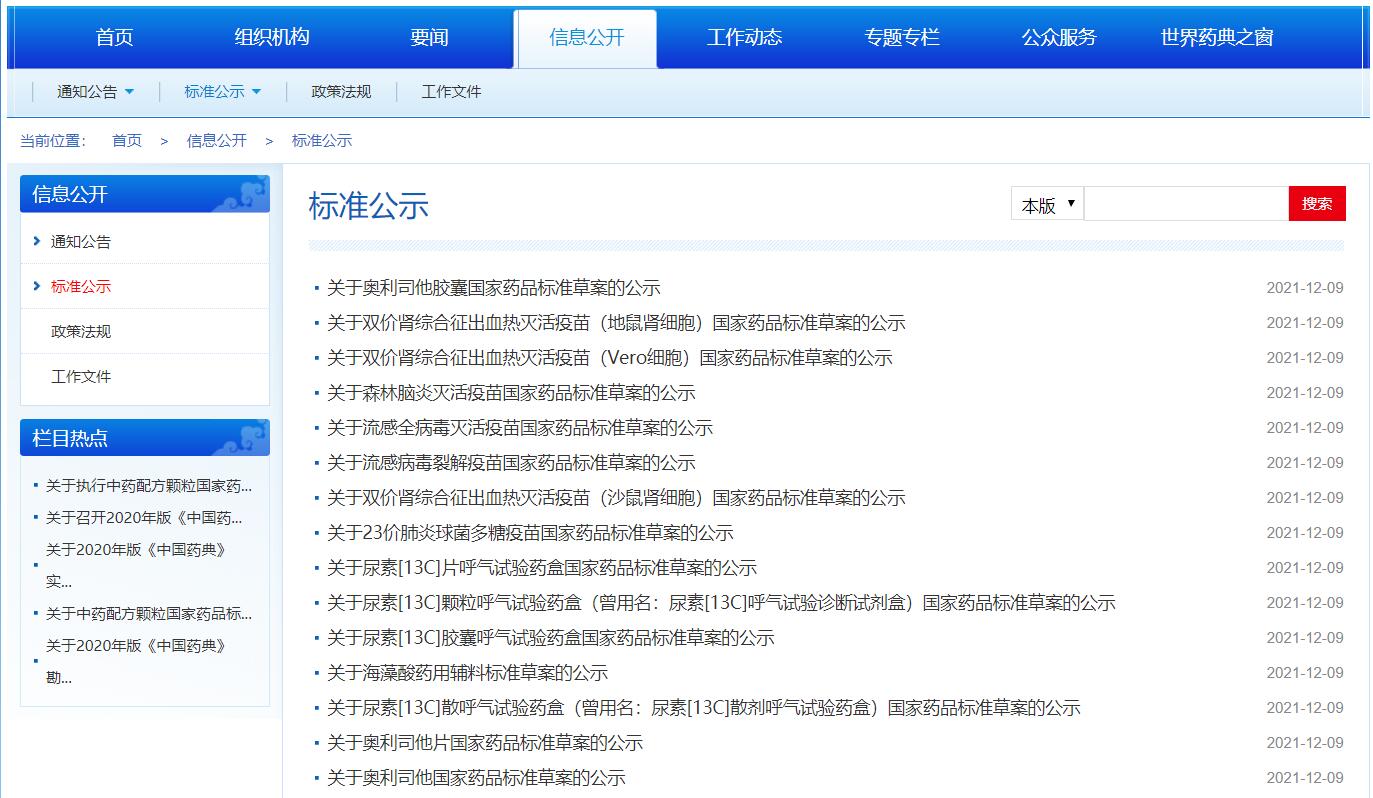Select 工作文件 in the sub-navigation bar

451,92
